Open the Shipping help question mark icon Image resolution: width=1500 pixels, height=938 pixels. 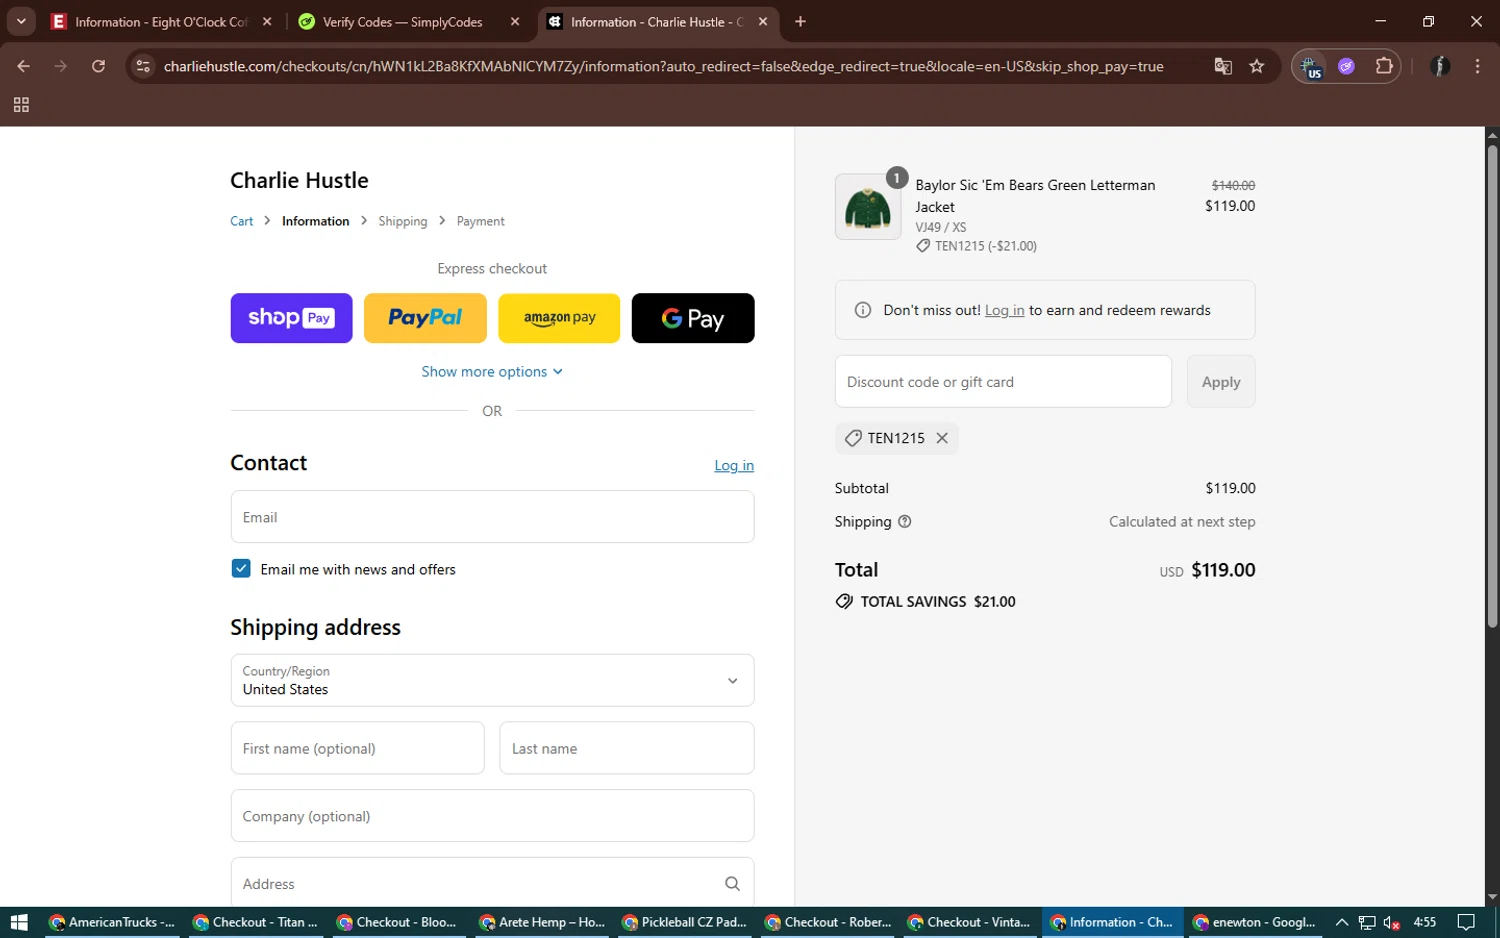click(x=905, y=522)
